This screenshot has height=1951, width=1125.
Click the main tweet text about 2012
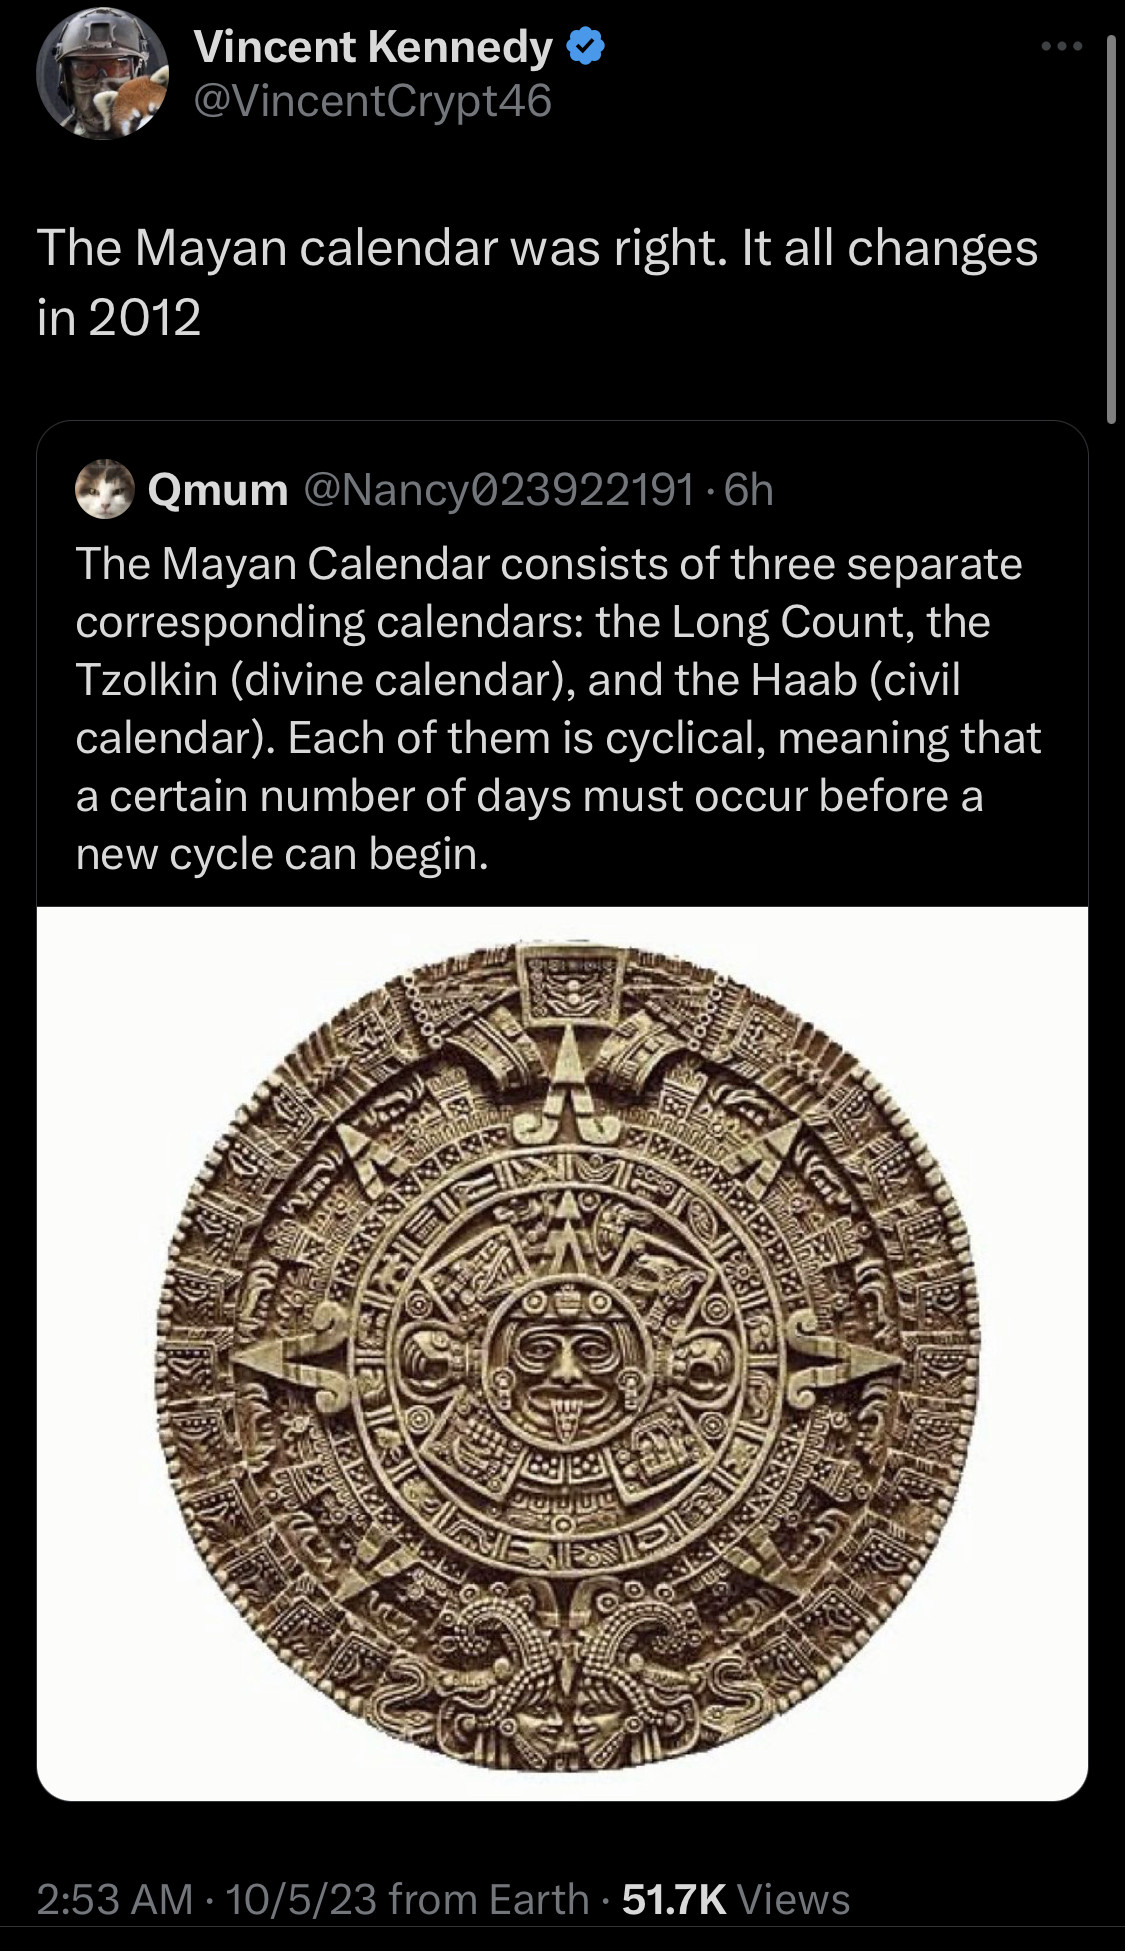click(x=537, y=282)
